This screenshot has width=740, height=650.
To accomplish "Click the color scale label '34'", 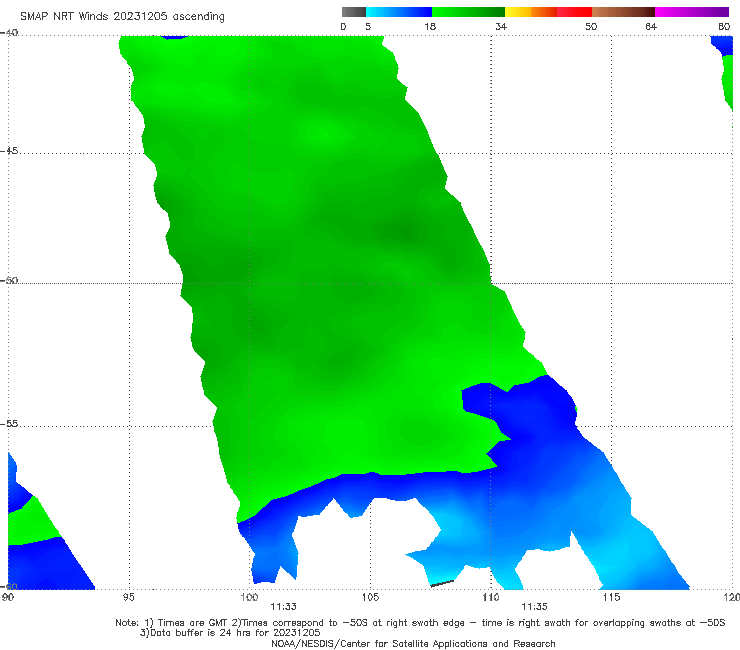I will tap(501, 27).
